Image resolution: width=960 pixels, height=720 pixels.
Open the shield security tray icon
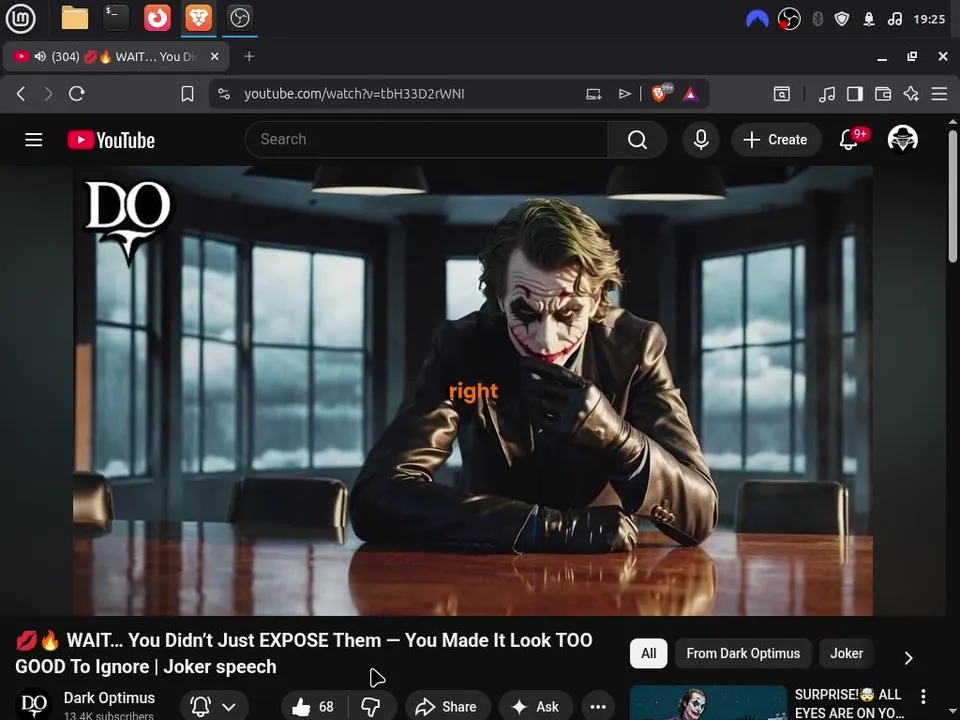coord(842,19)
